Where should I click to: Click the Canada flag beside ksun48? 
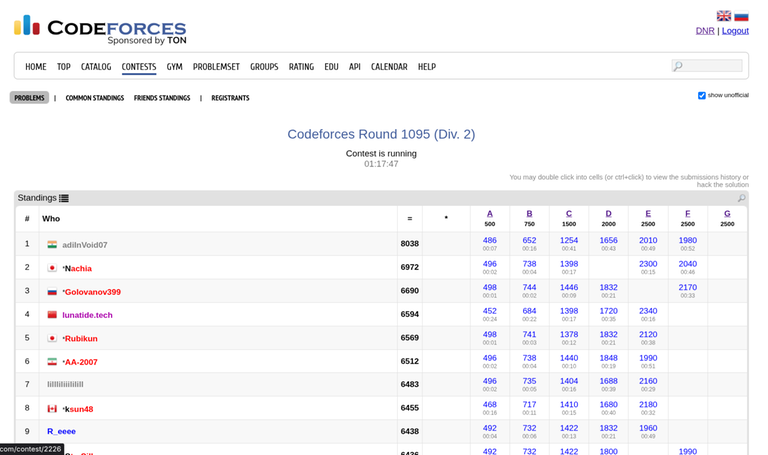(x=52, y=408)
